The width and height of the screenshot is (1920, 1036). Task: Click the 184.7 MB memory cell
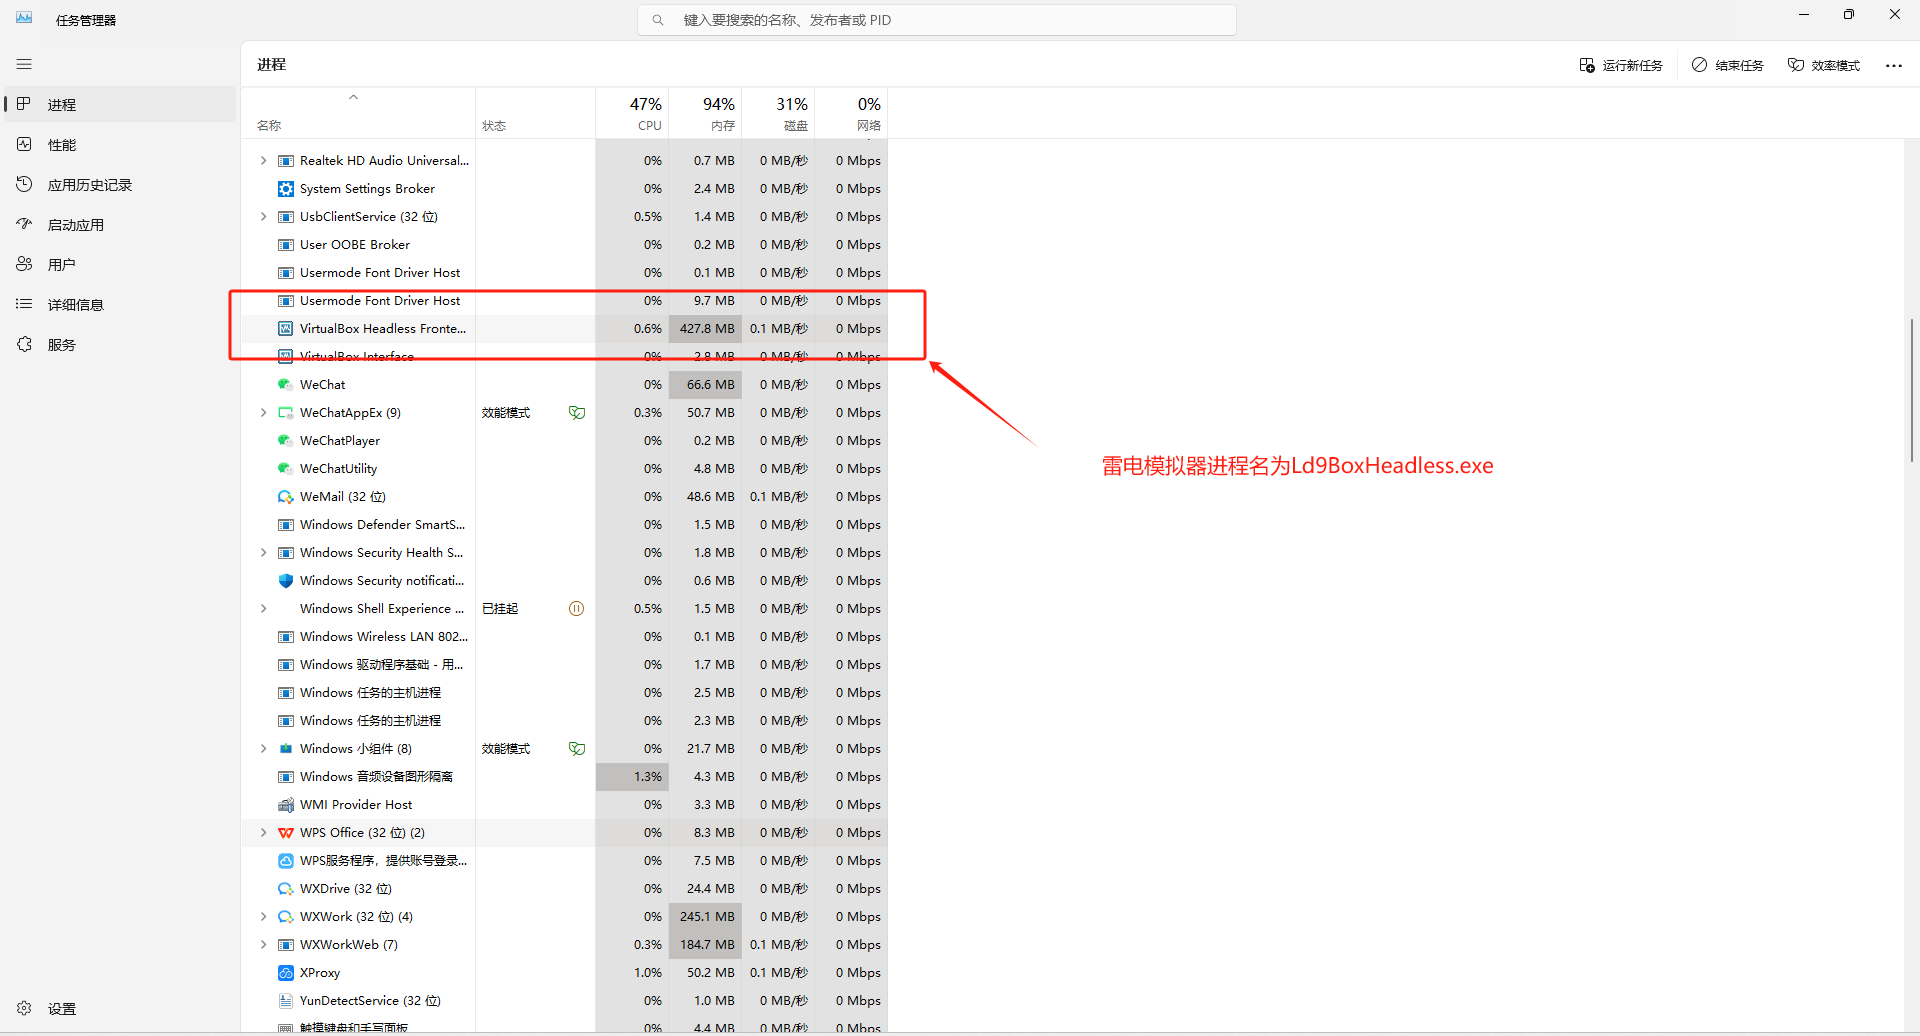coord(705,945)
